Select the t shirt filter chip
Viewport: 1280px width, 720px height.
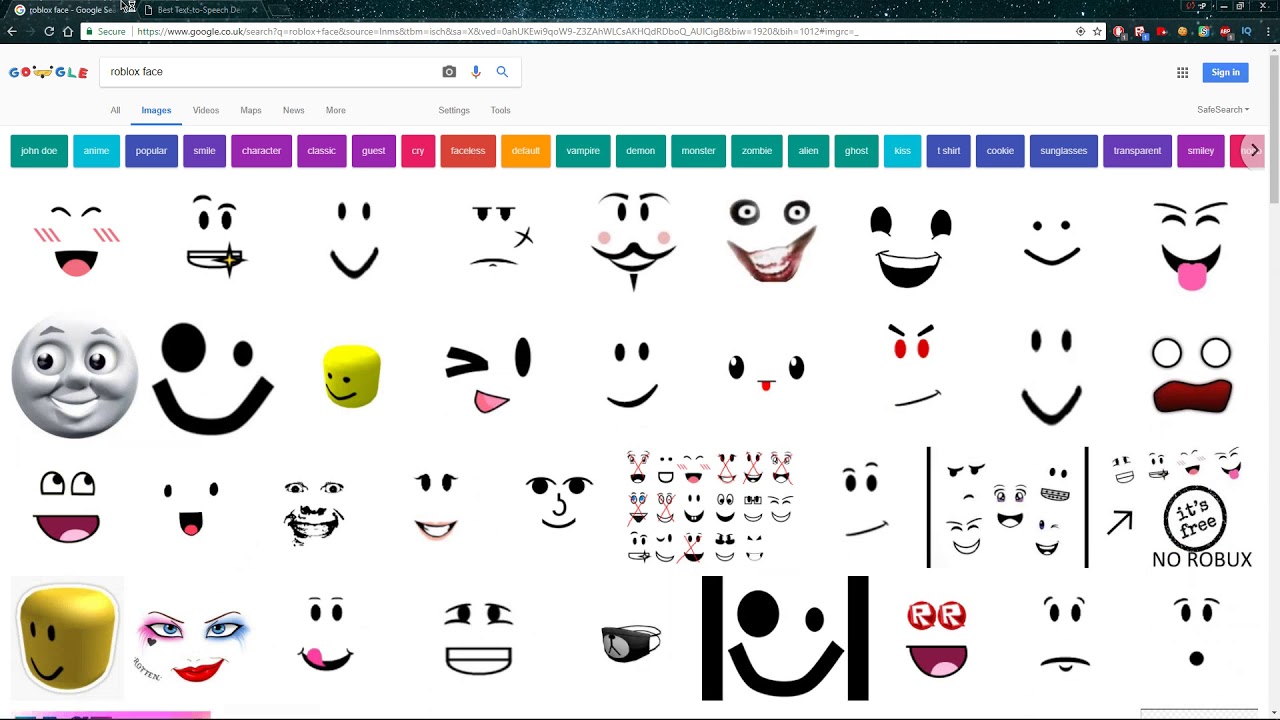948,151
